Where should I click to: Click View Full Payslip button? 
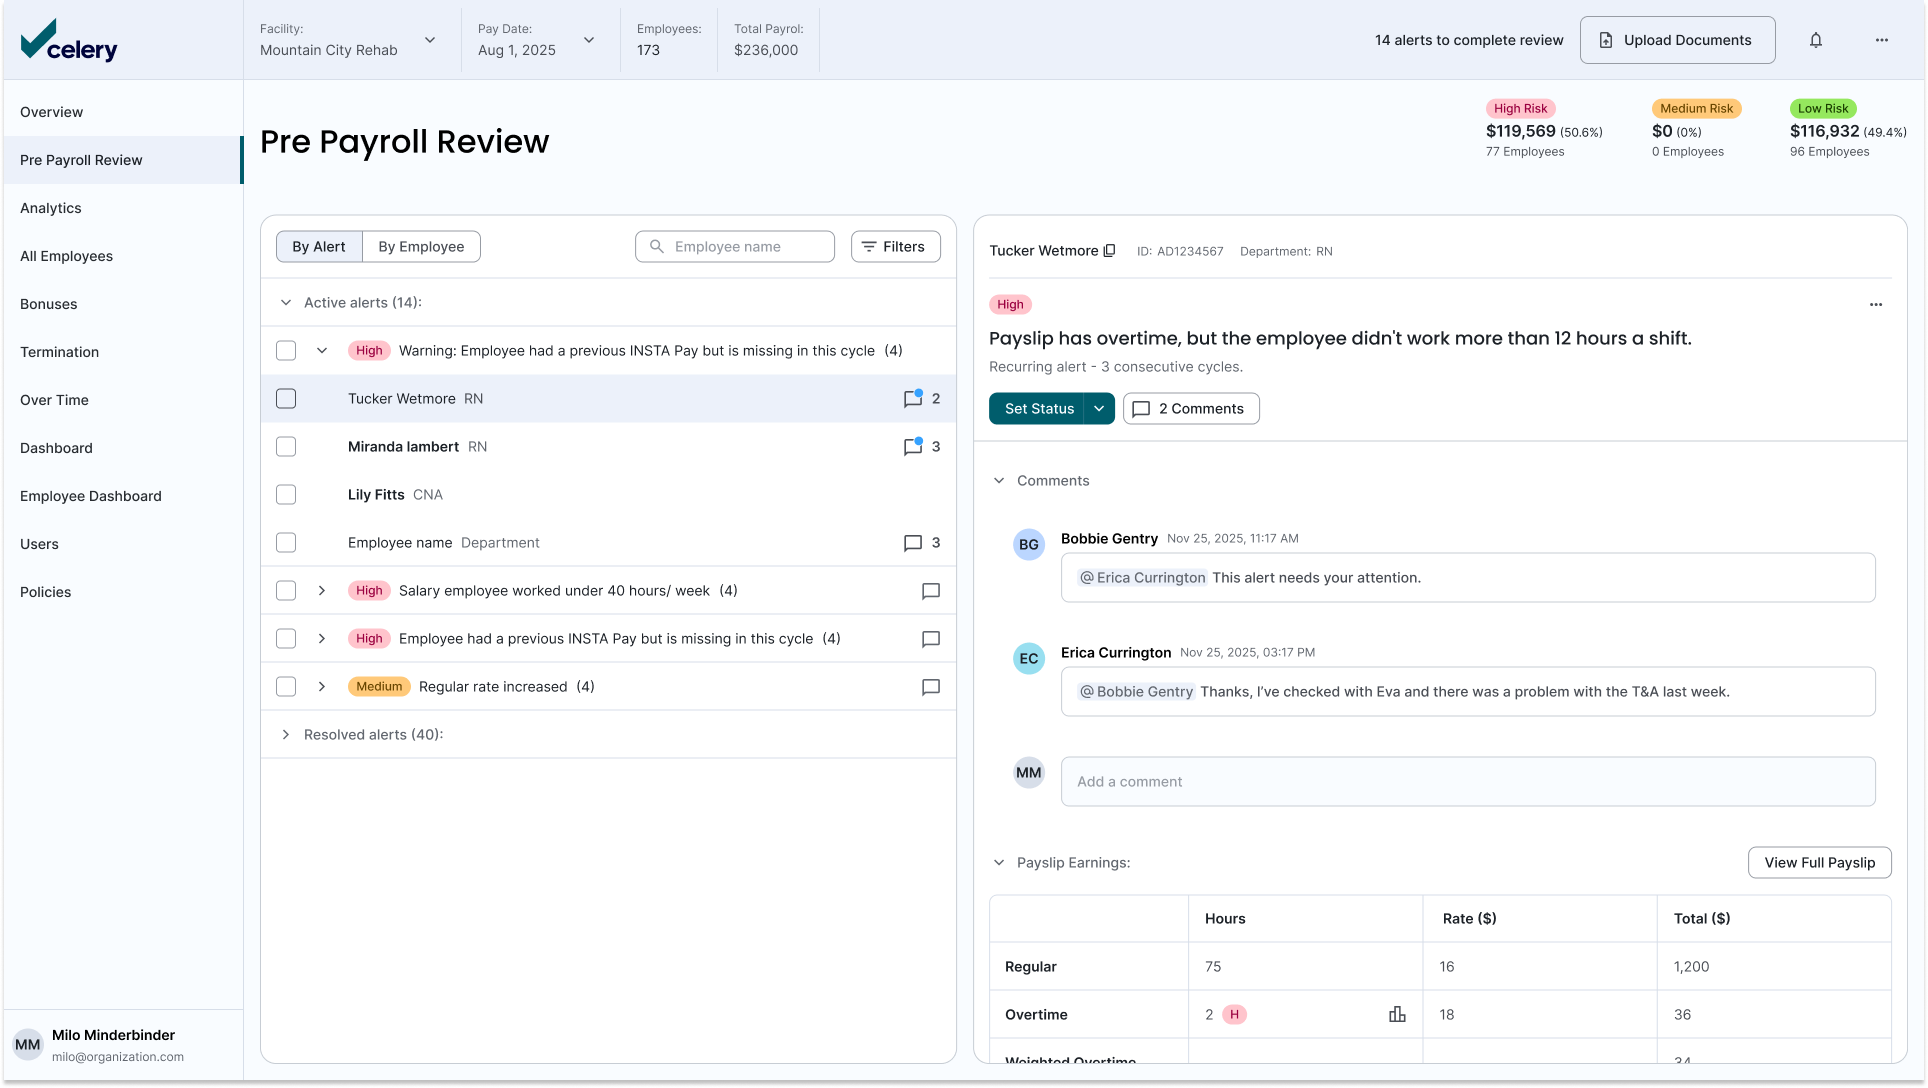[1819, 863]
